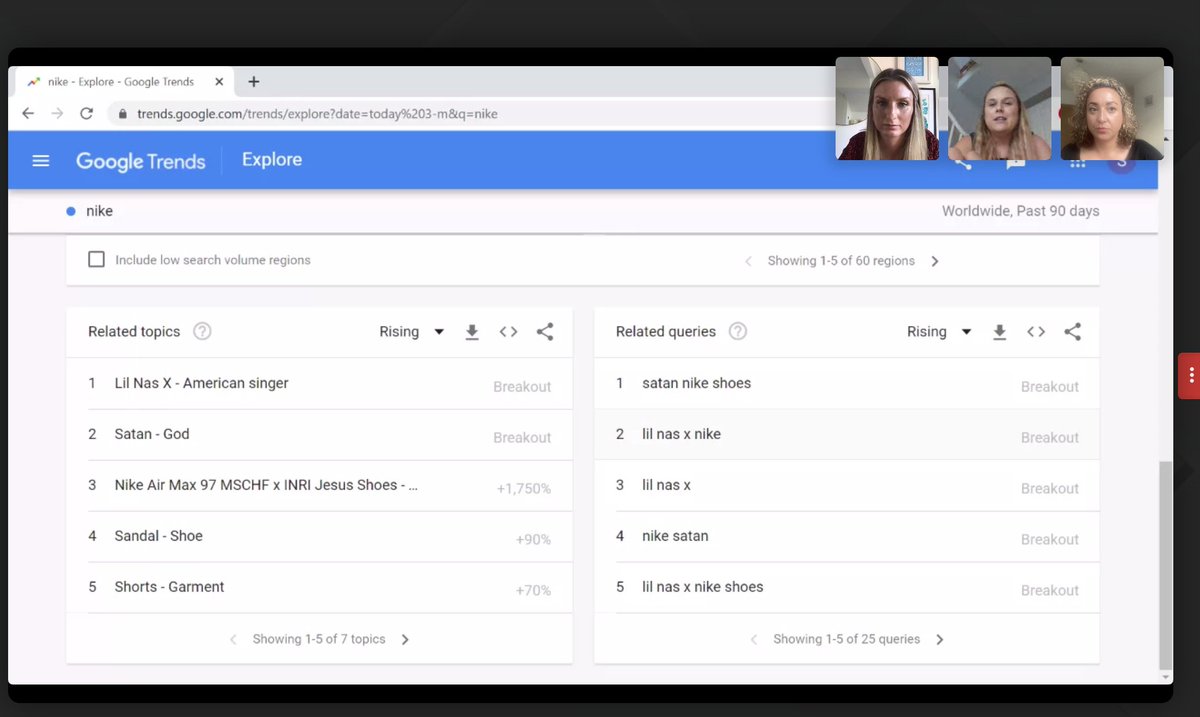The height and width of the screenshot is (717, 1200).
Task: Go to next page of regions
Action: coord(935,261)
